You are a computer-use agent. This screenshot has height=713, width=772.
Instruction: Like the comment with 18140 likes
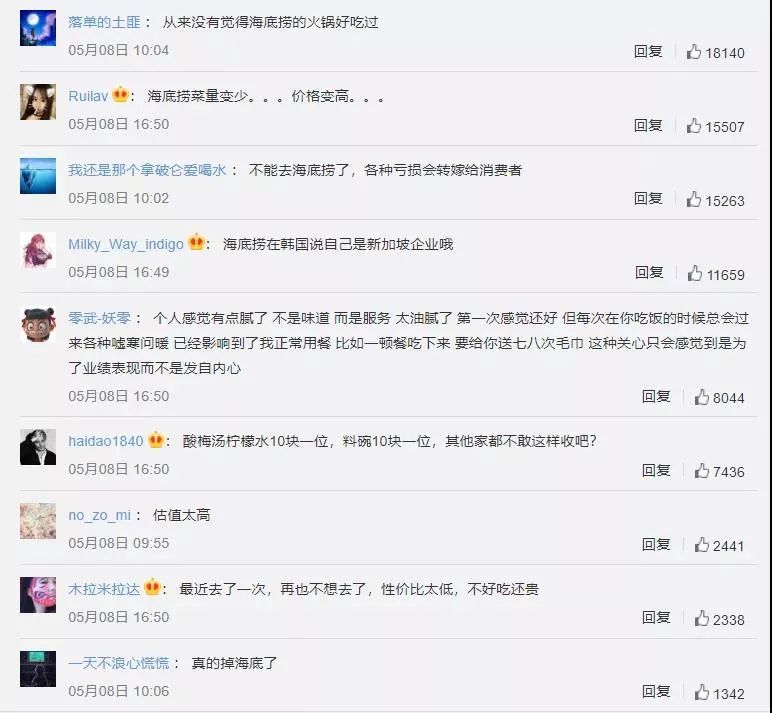694,52
